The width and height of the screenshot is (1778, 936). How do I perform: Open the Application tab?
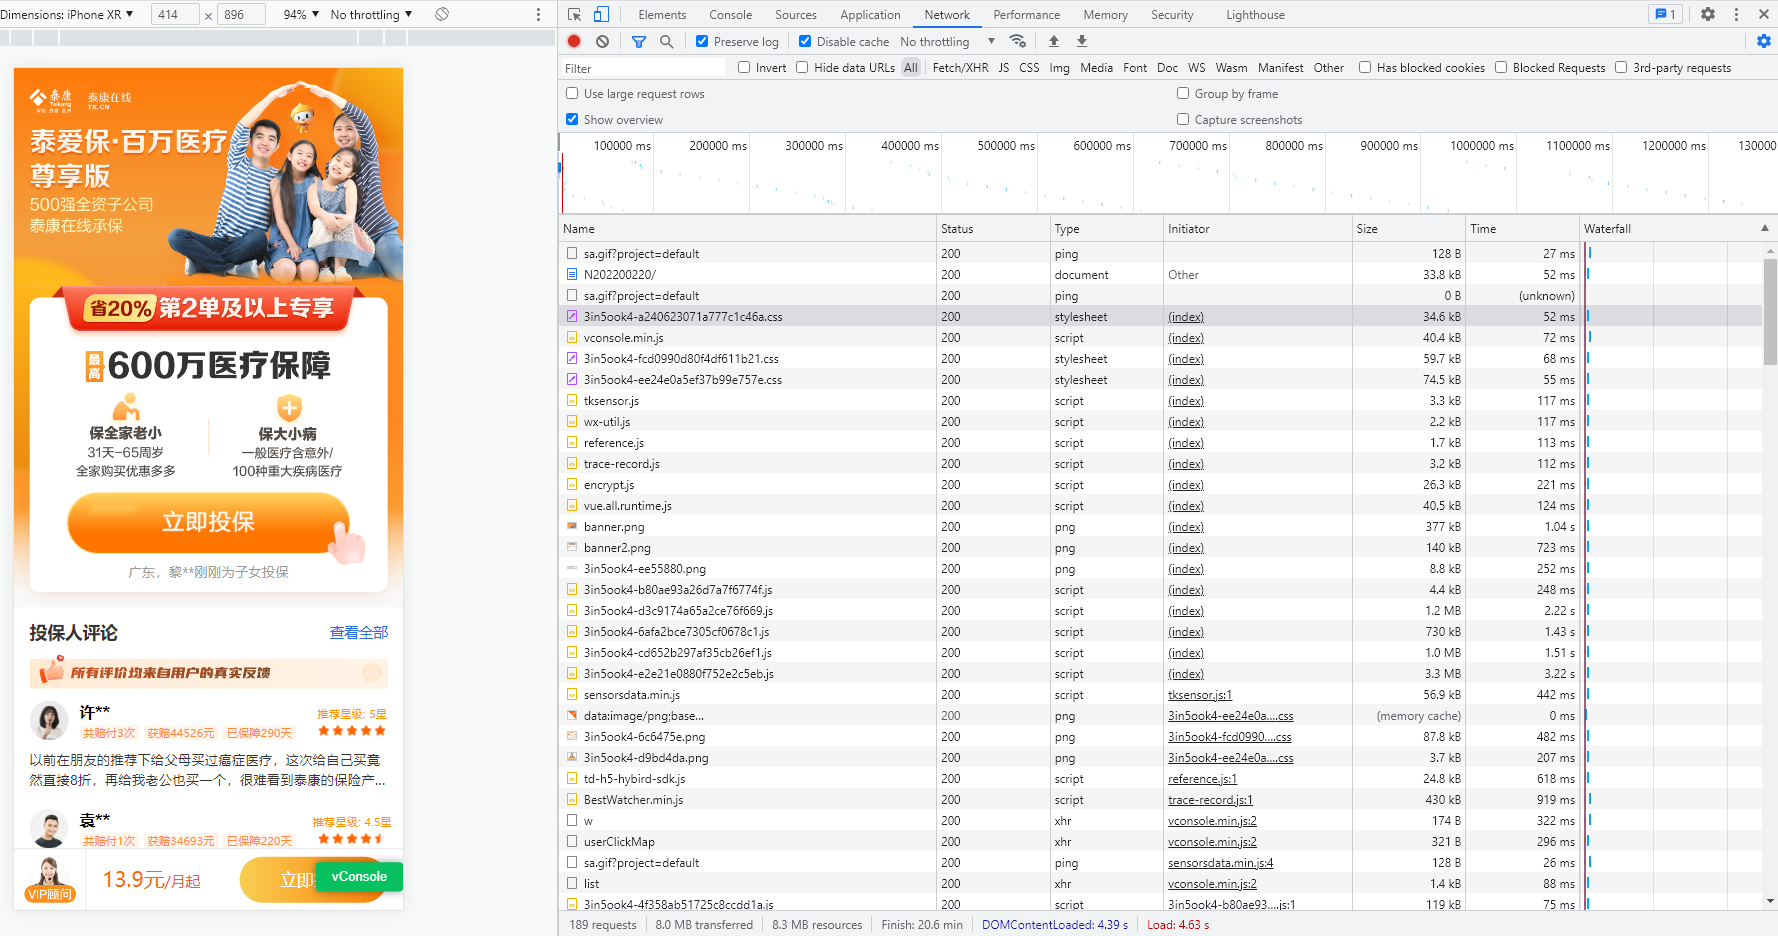[870, 14]
